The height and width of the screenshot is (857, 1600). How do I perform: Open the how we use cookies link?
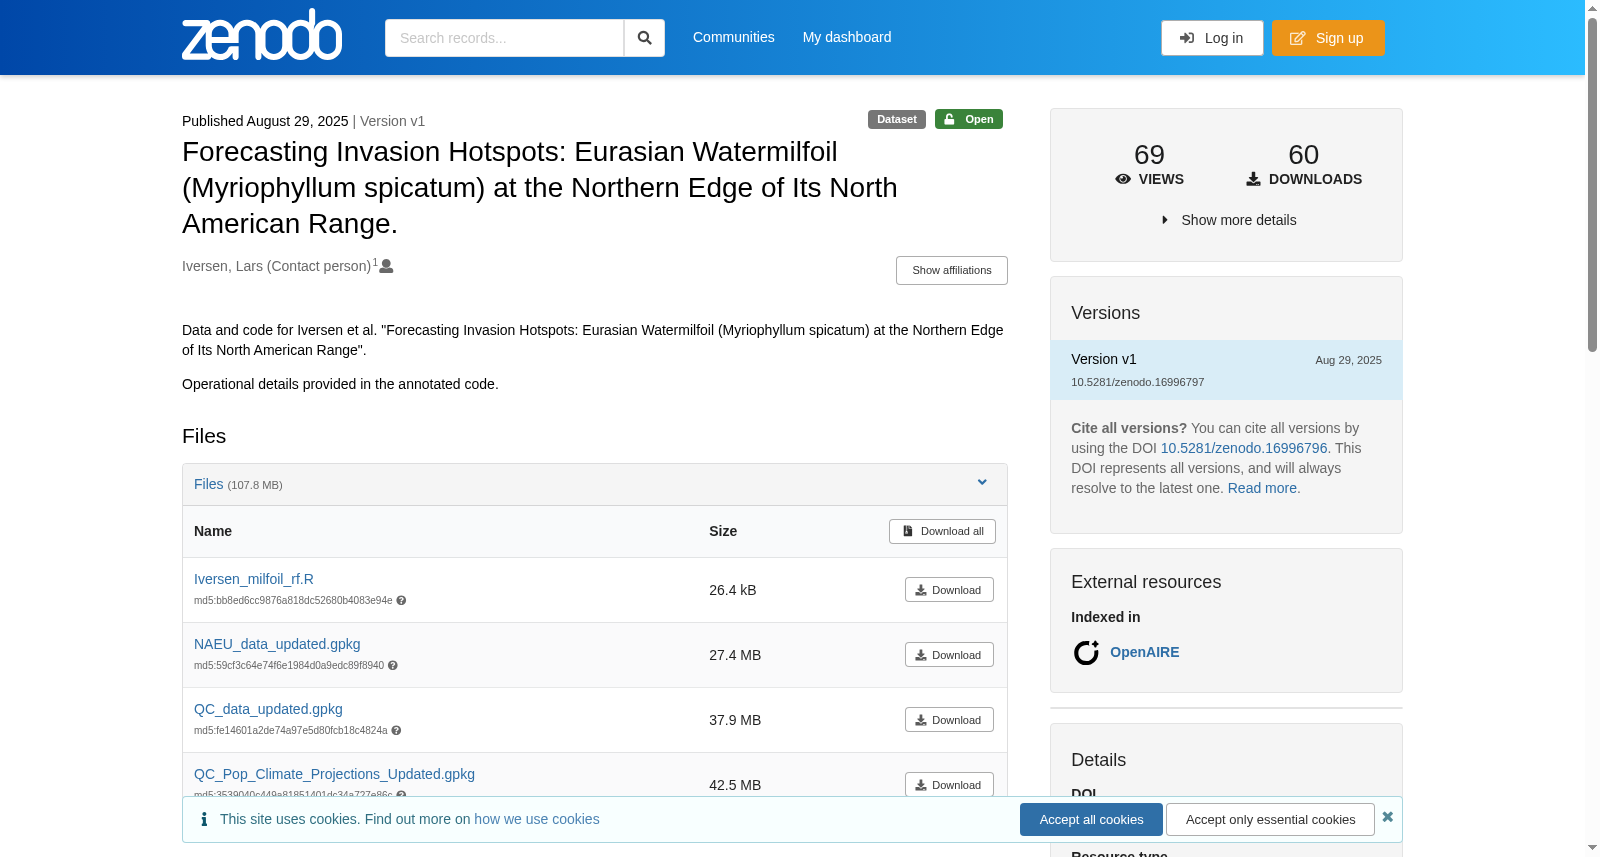point(537,819)
